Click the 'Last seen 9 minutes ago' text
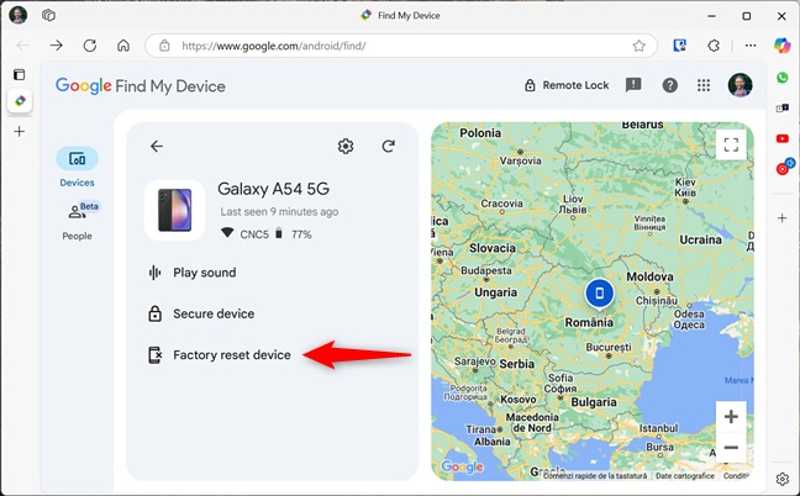The width and height of the screenshot is (800, 496). [x=279, y=212]
